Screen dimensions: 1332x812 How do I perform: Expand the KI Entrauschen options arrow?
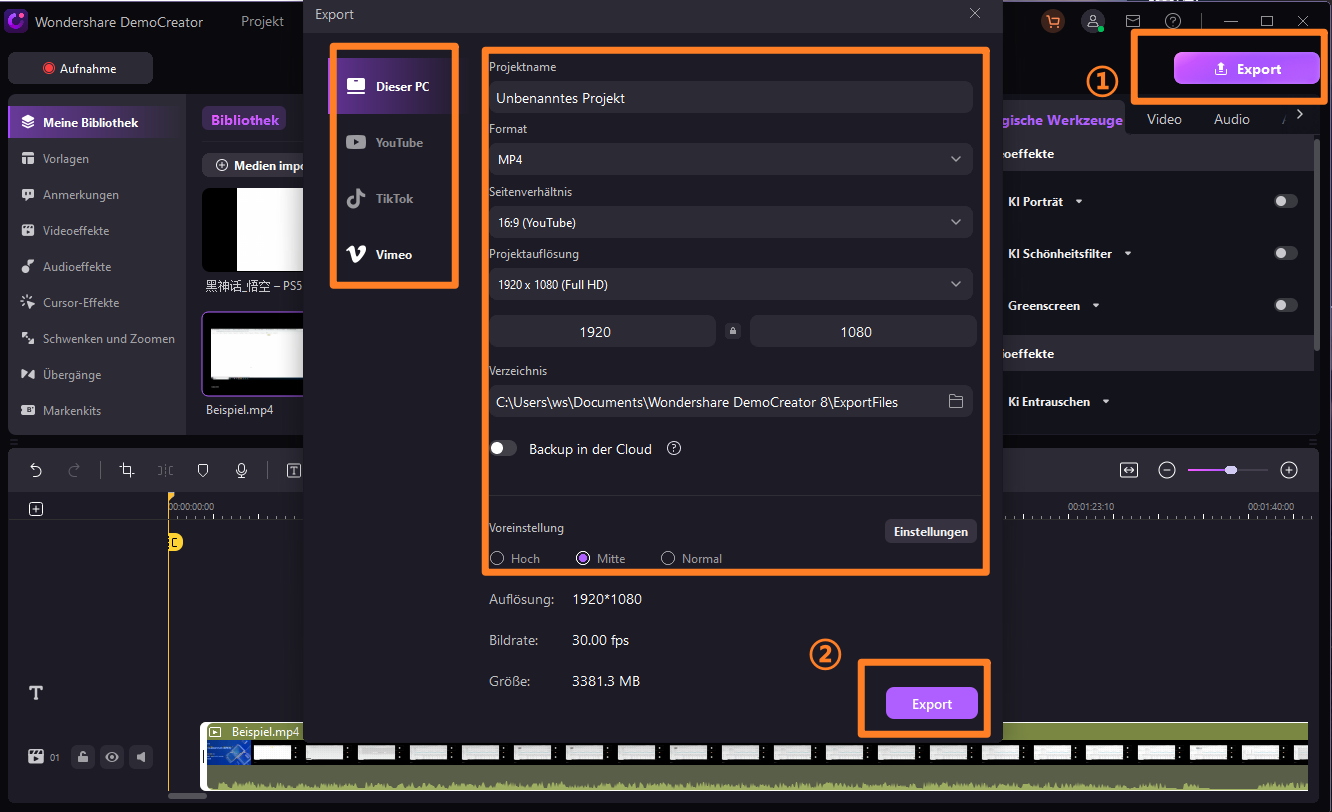tap(1106, 402)
